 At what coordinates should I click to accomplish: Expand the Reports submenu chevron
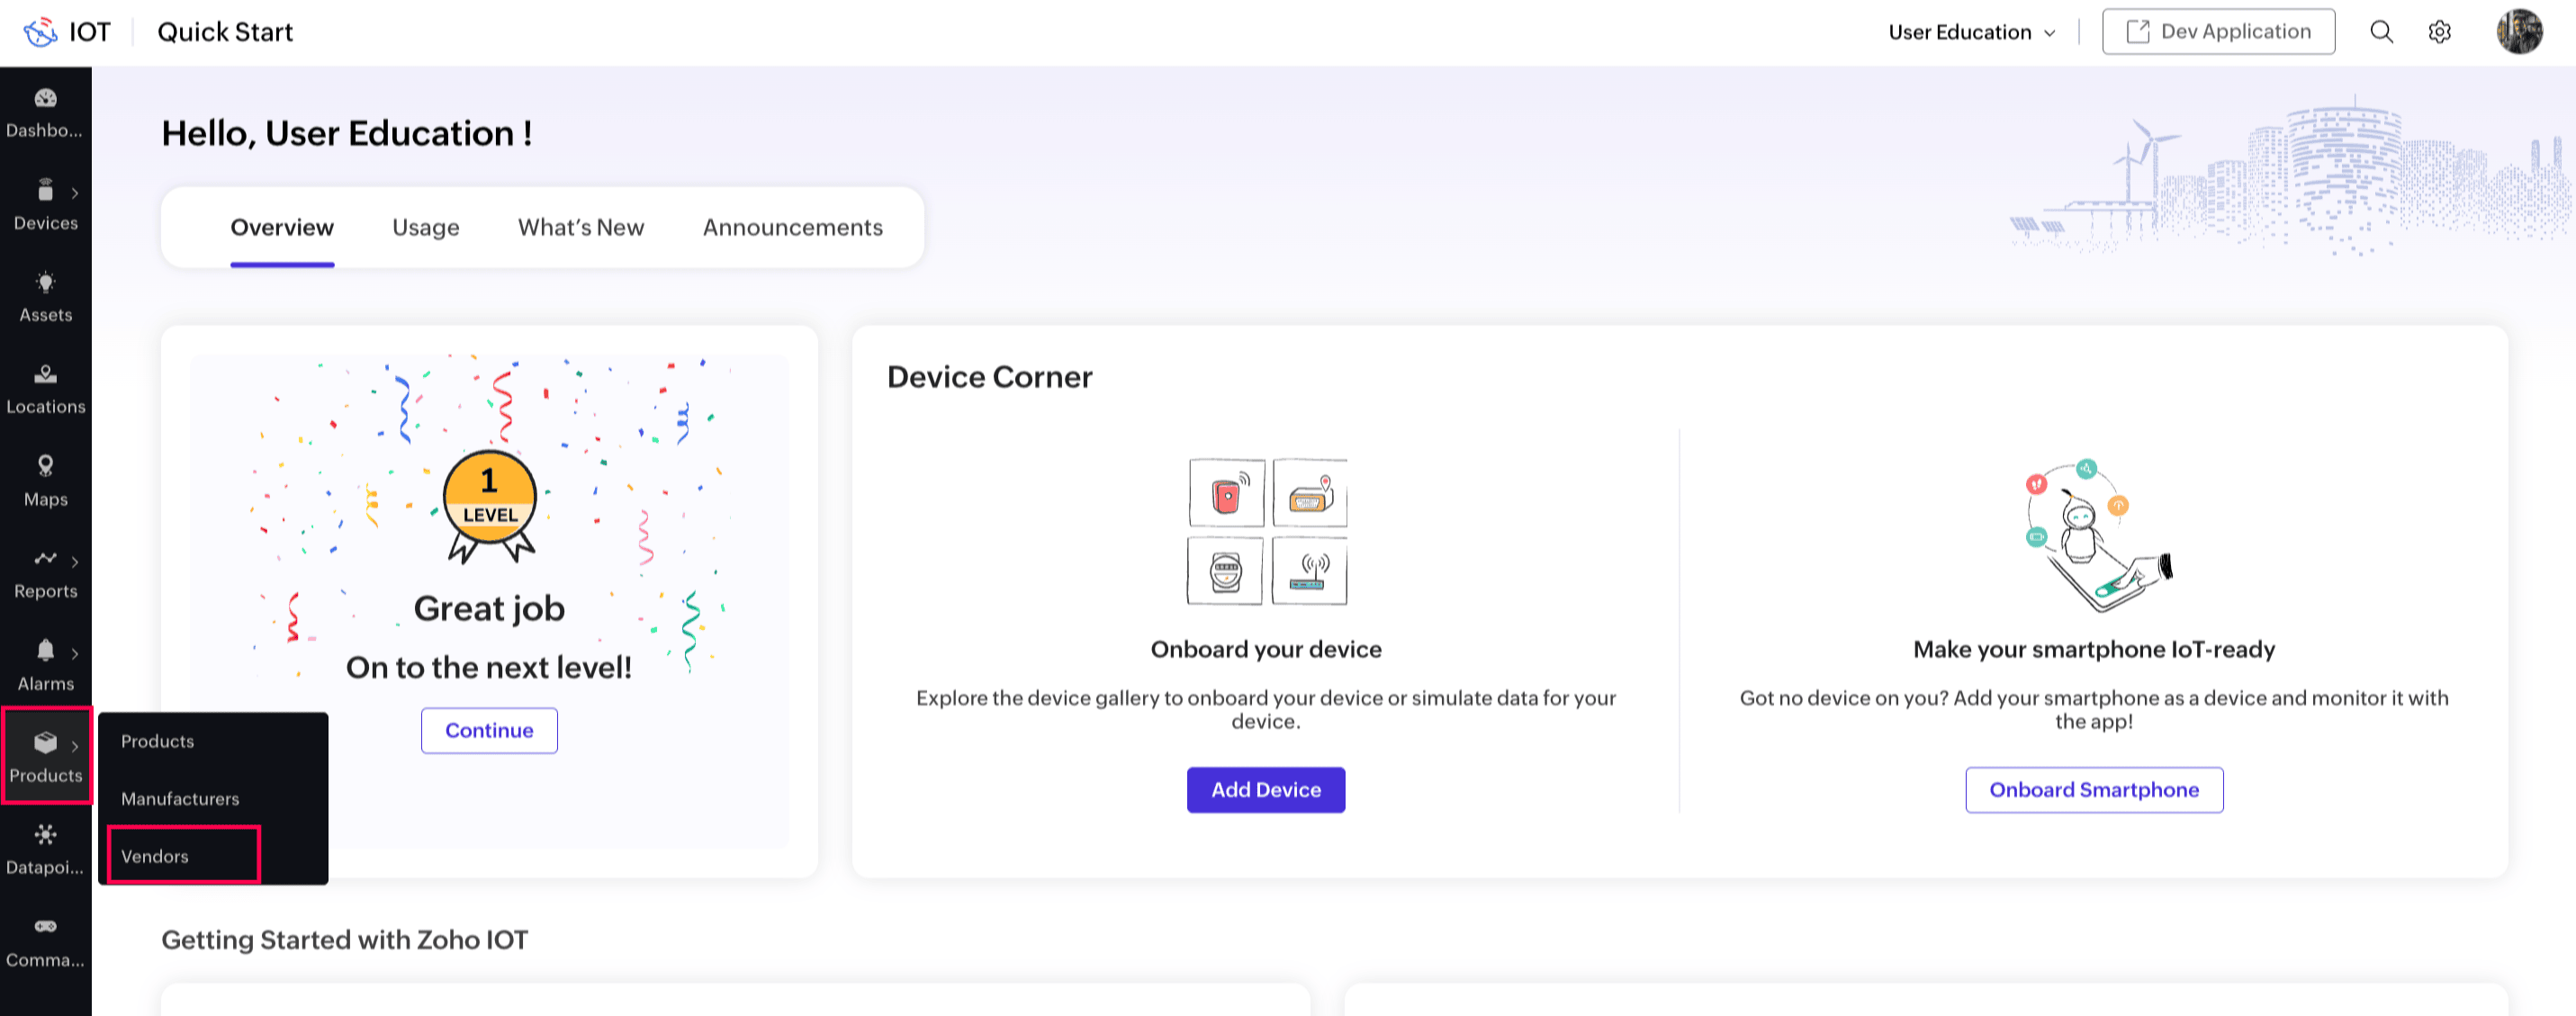pyautogui.click(x=75, y=562)
